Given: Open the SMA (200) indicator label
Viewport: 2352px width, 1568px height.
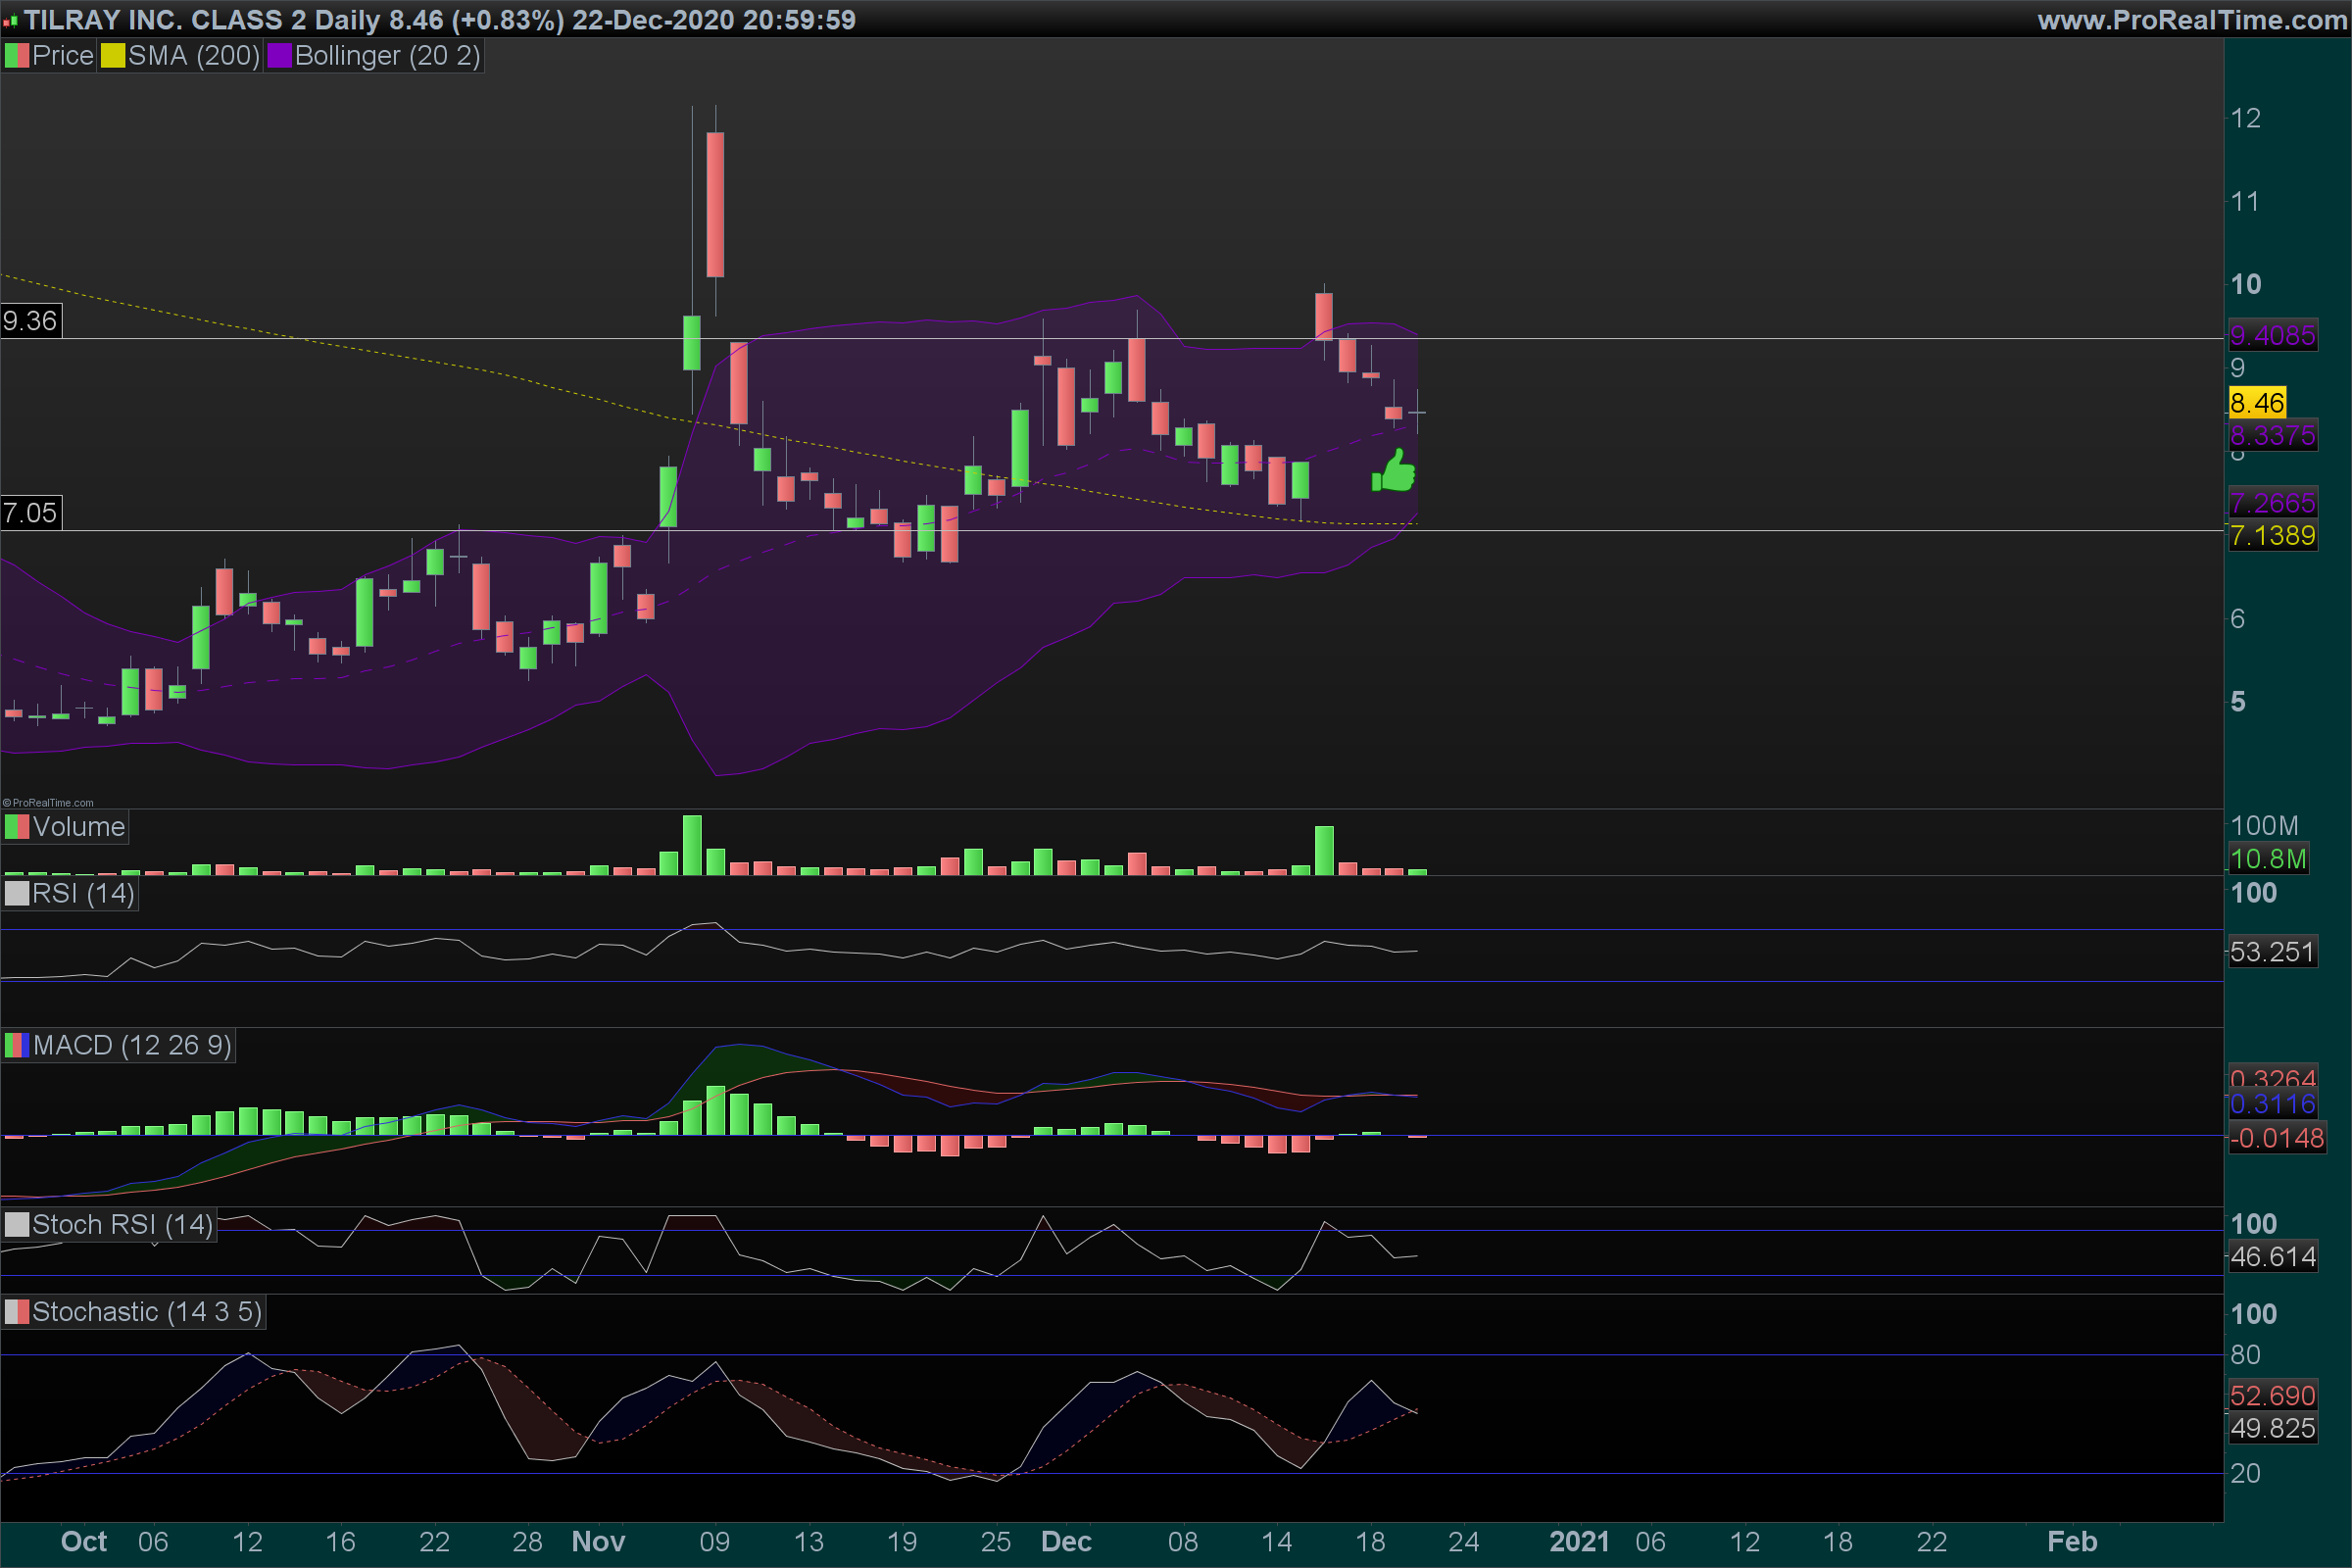Looking at the screenshot, I should click(193, 56).
